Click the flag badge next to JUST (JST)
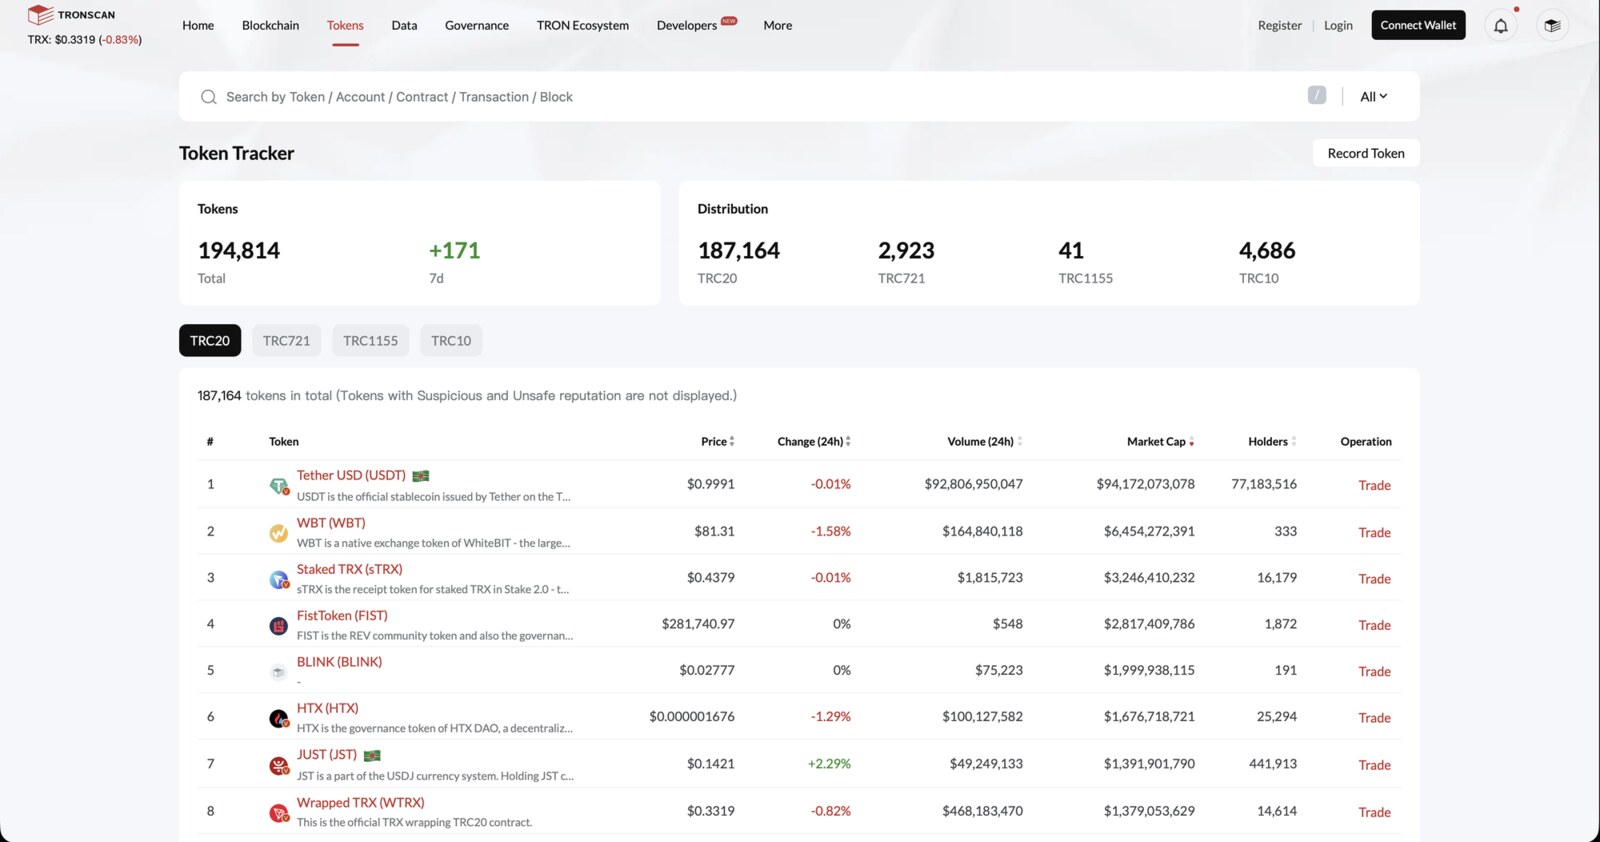The image size is (1600, 842). click(x=372, y=755)
